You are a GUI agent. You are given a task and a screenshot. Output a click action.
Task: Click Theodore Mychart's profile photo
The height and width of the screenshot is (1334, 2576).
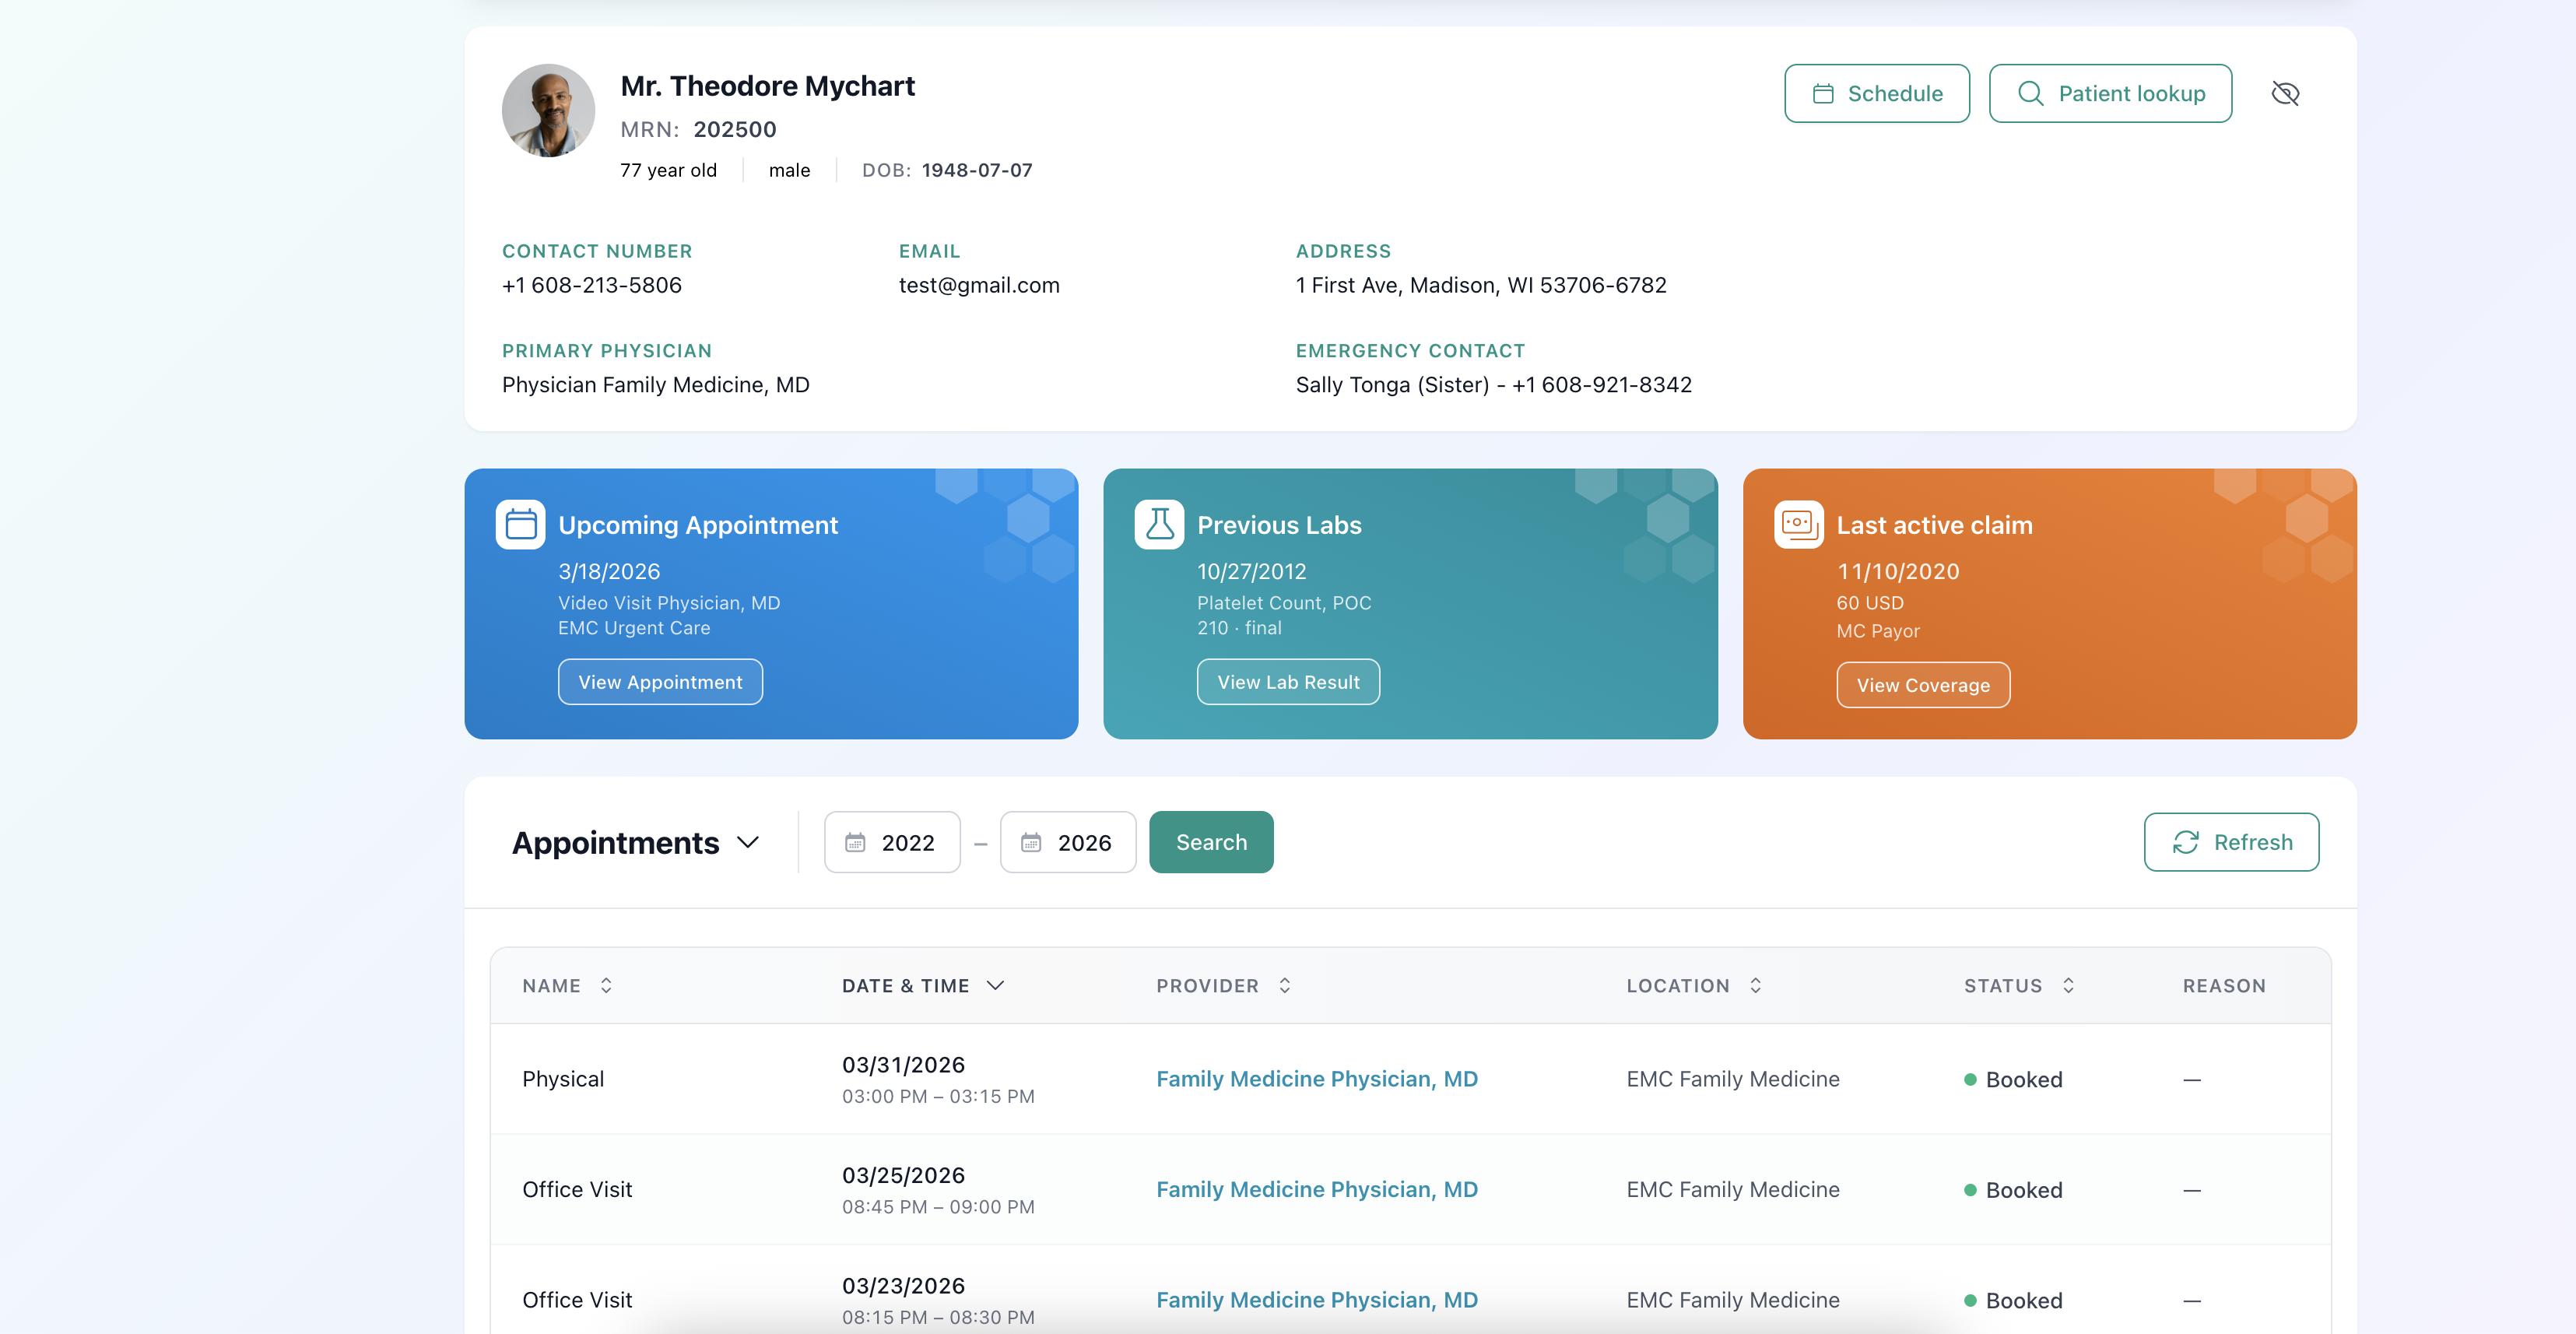point(548,110)
